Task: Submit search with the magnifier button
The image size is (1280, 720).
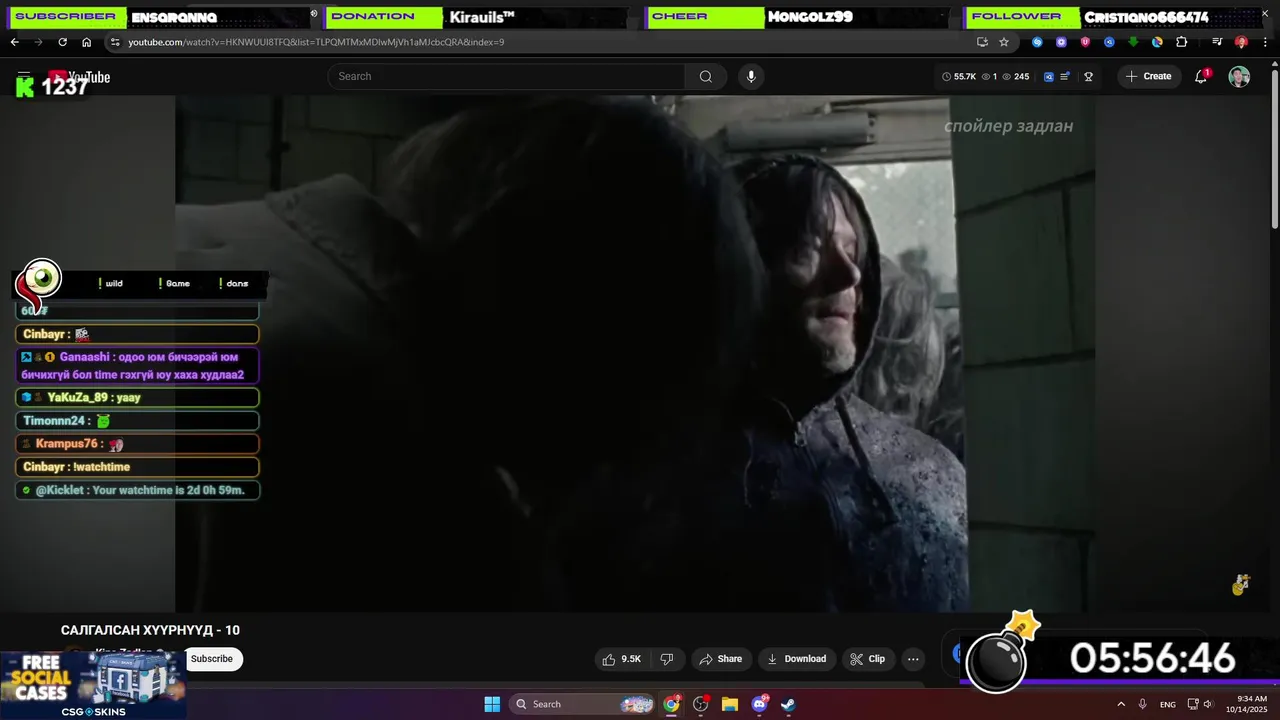Action: point(706,76)
